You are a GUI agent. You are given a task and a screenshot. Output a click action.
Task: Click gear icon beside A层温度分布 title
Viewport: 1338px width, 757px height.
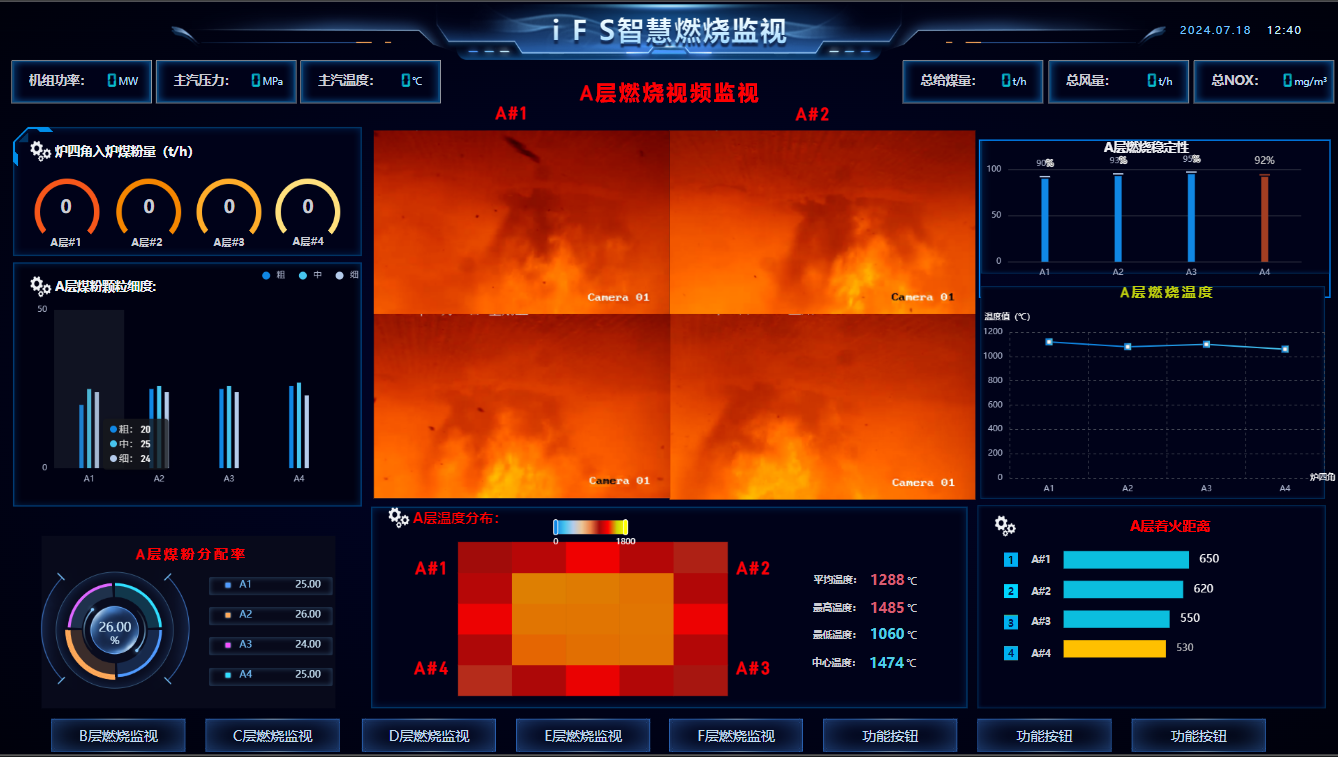(x=398, y=517)
